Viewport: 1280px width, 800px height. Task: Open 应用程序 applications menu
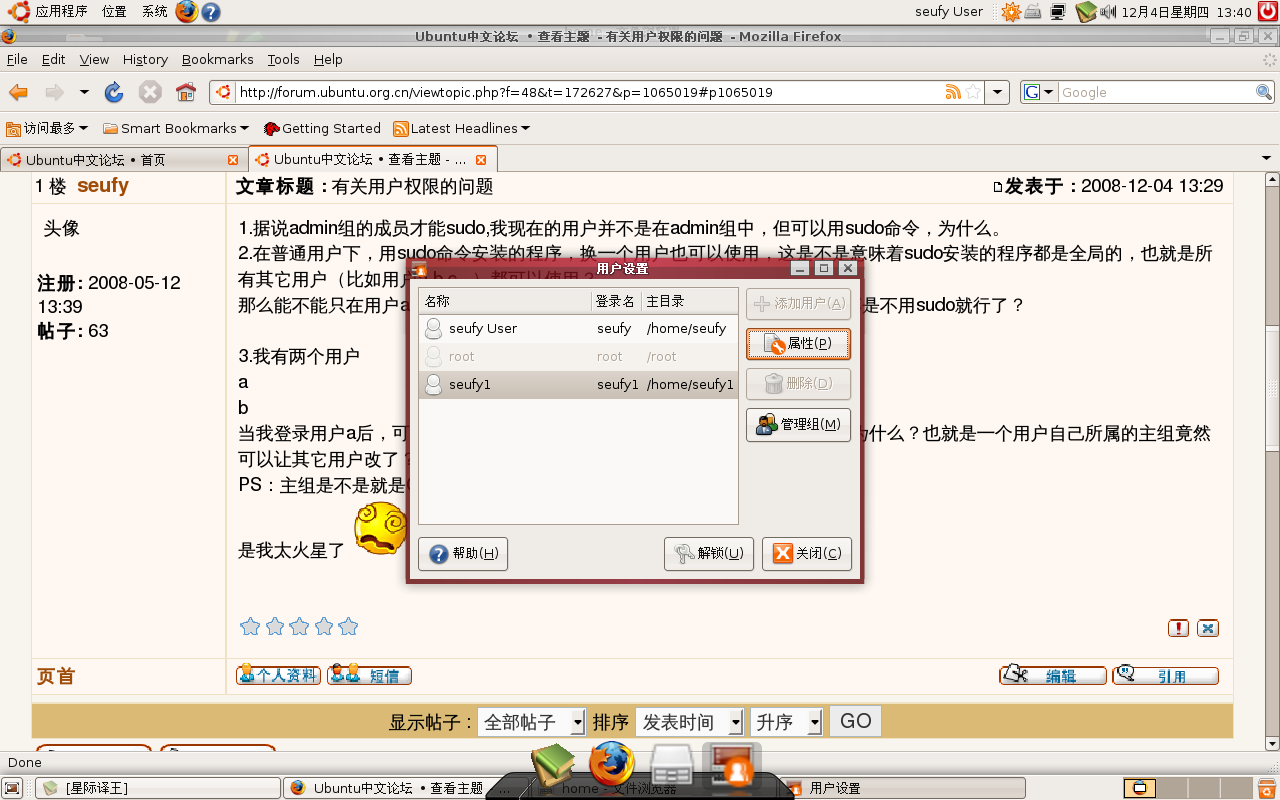50,12
